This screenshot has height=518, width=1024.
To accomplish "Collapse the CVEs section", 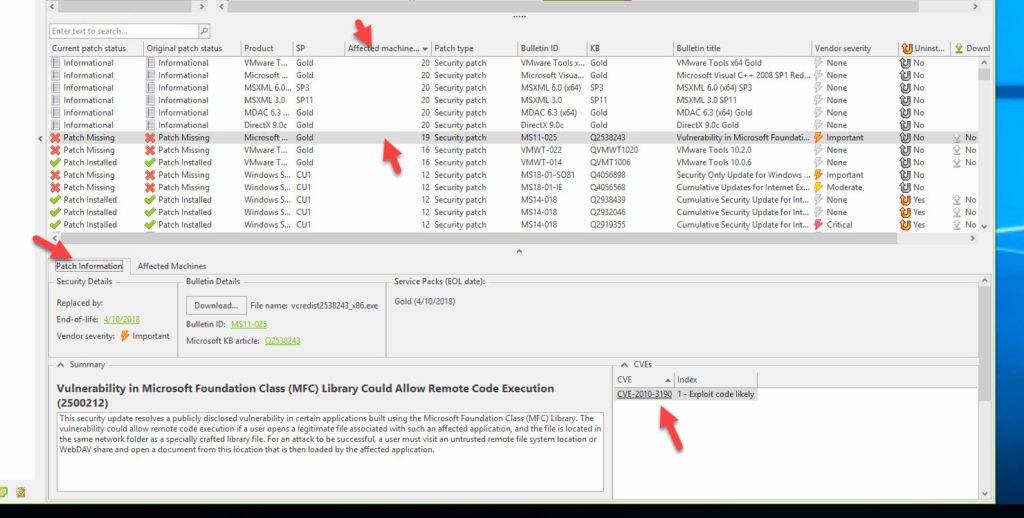I will 624,365.
